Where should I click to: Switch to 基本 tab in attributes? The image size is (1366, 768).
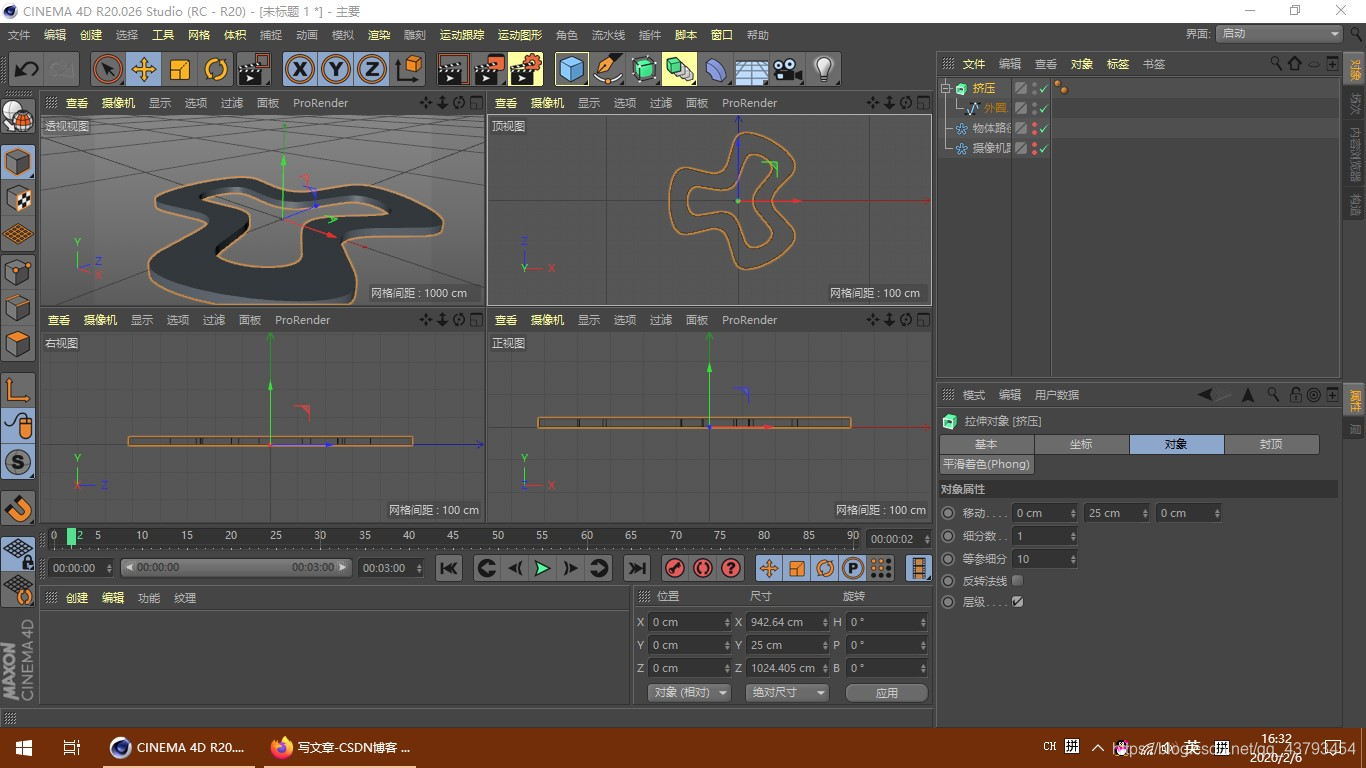point(986,444)
